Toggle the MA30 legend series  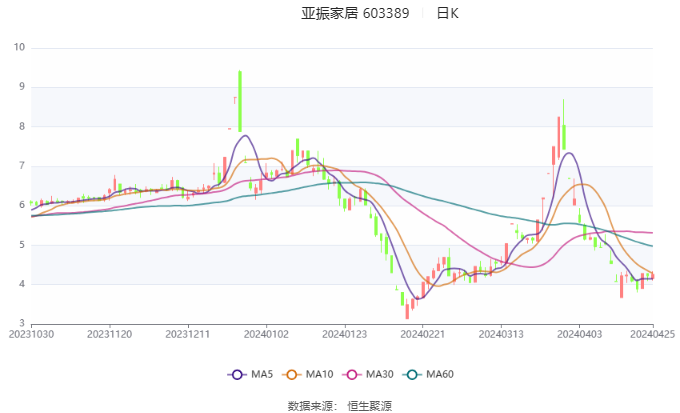(368, 374)
